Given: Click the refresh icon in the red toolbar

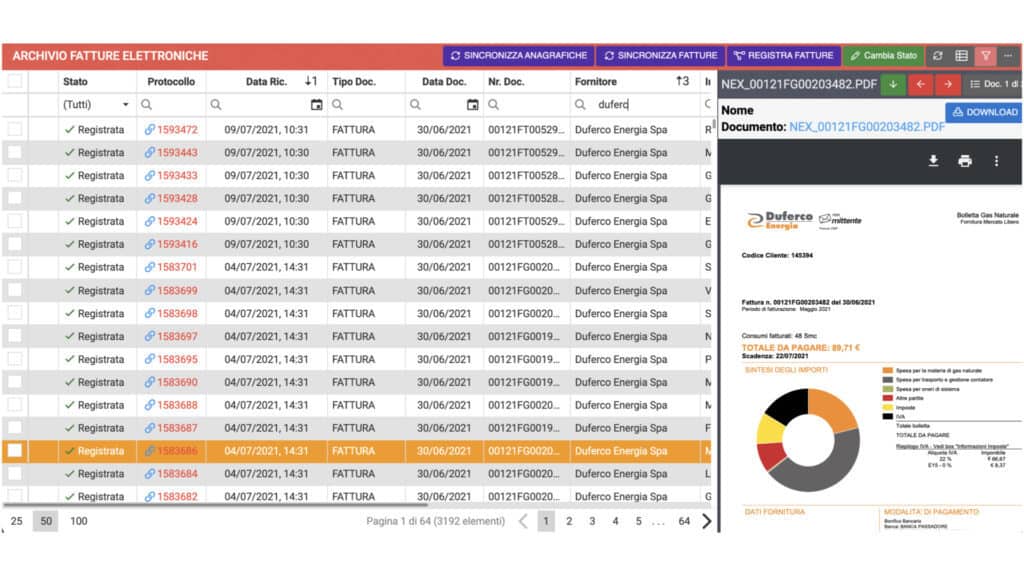Looking at the screenshot, I should pos(938,56).
